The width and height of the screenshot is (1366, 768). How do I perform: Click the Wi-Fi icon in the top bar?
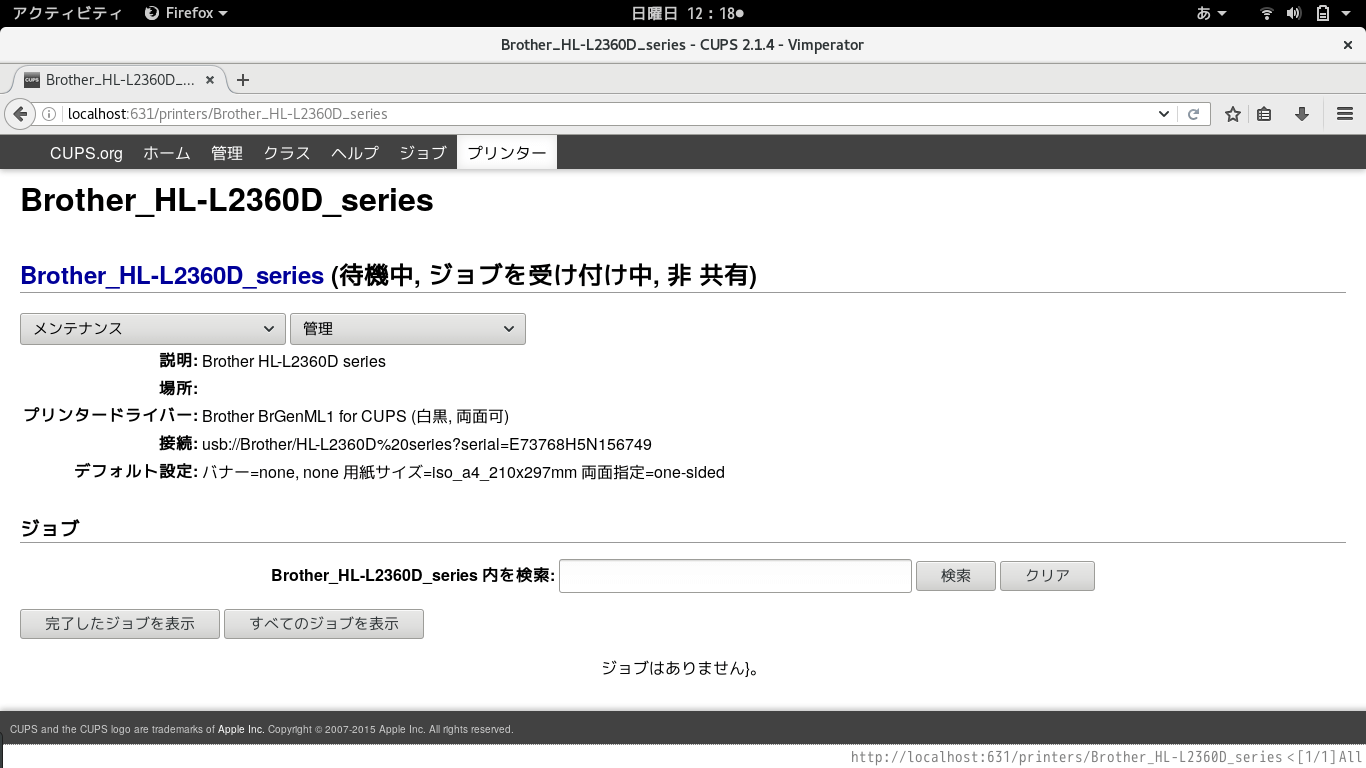(x=1267, y=13)
